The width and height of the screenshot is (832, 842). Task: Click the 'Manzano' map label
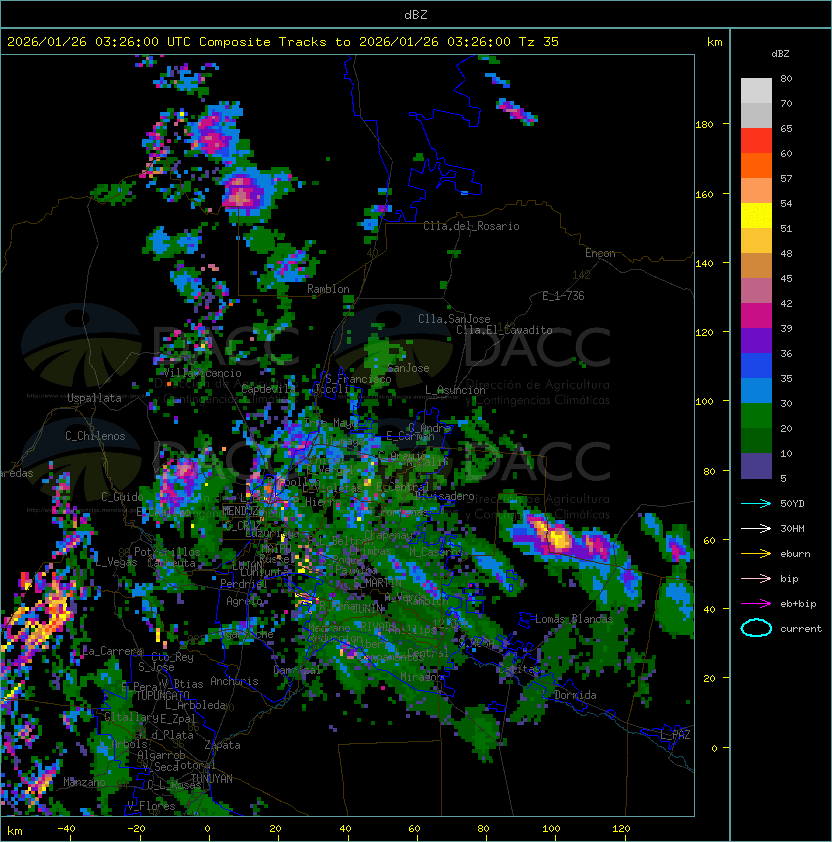84,782
